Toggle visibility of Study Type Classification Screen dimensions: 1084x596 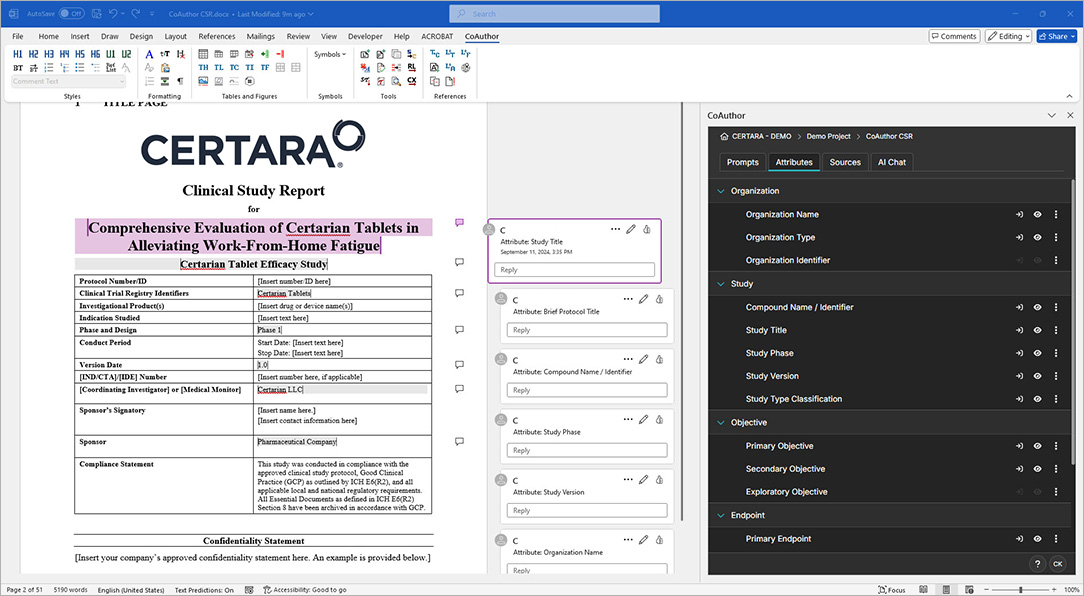tap(1038, 399)
